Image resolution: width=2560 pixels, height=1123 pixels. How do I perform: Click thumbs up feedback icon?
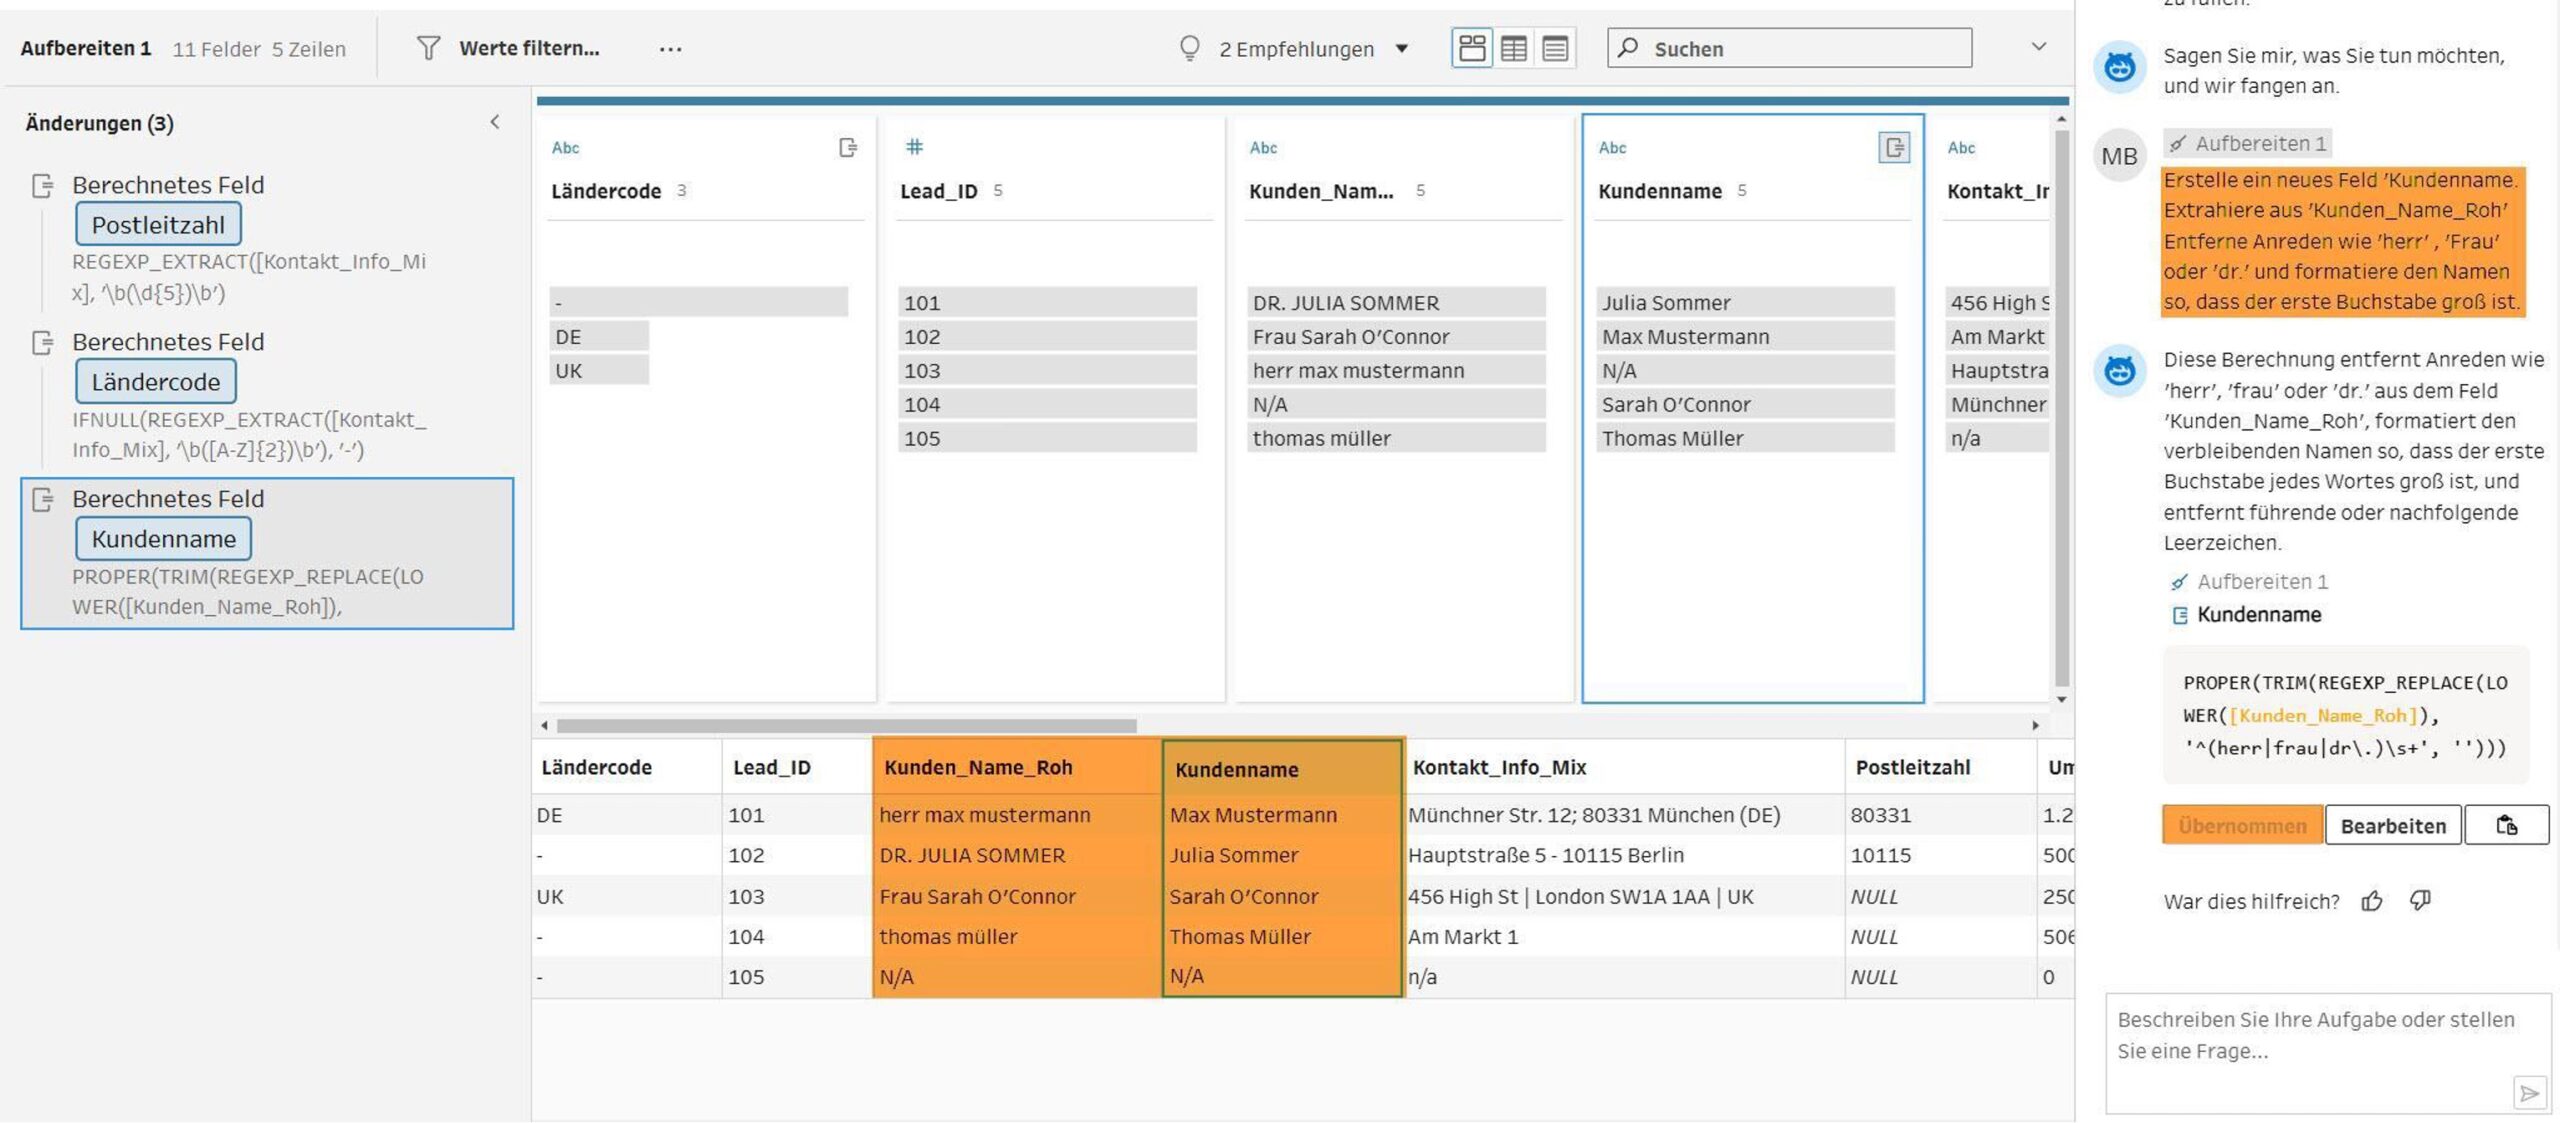click(x=2372, y=901)
